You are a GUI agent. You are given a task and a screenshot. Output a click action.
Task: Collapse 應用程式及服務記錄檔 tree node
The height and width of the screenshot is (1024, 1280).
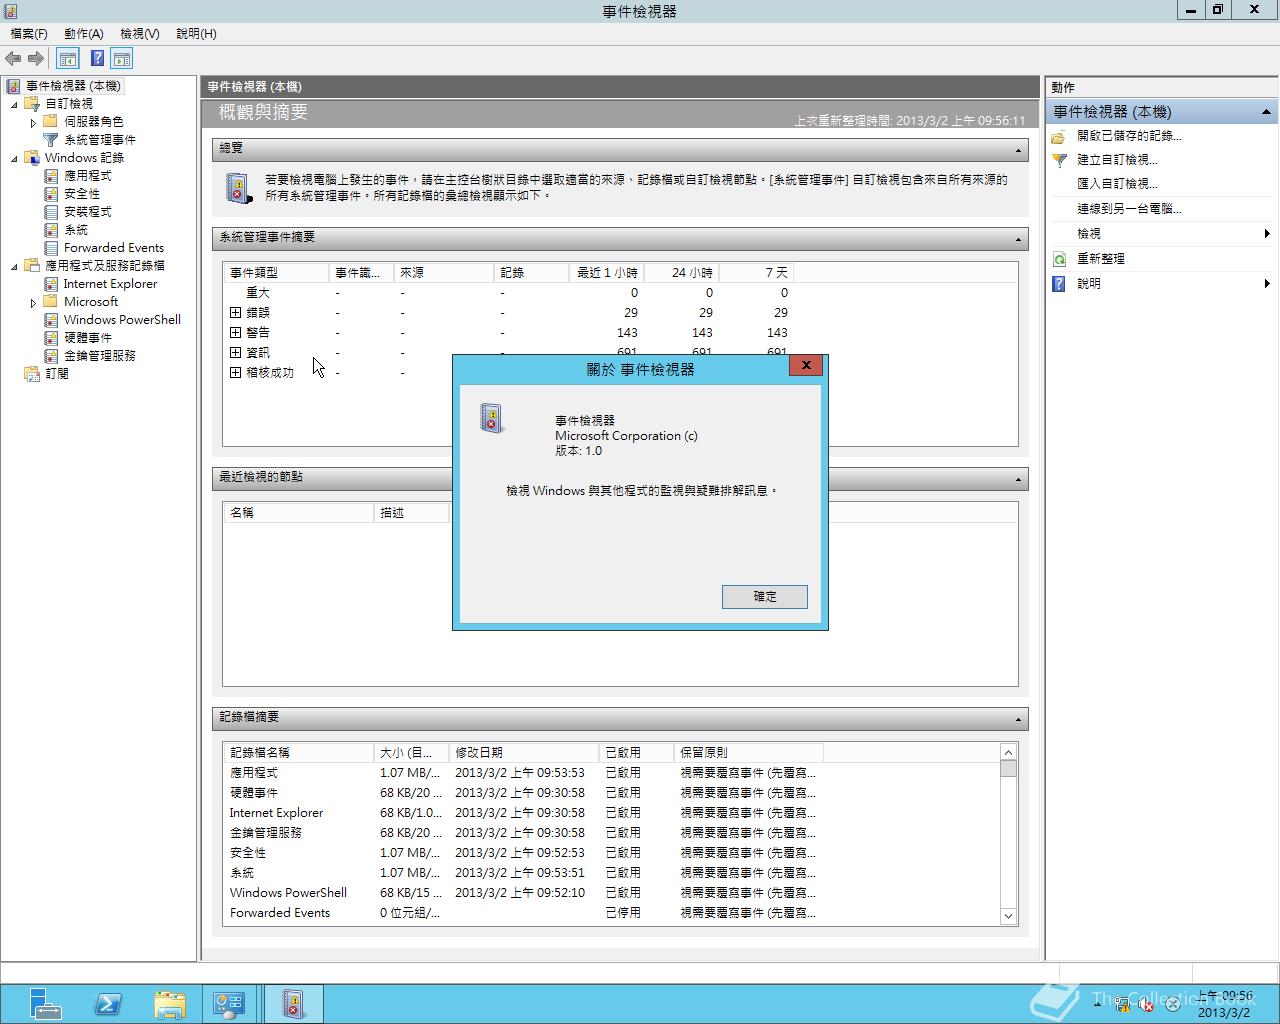pos(14,266)
